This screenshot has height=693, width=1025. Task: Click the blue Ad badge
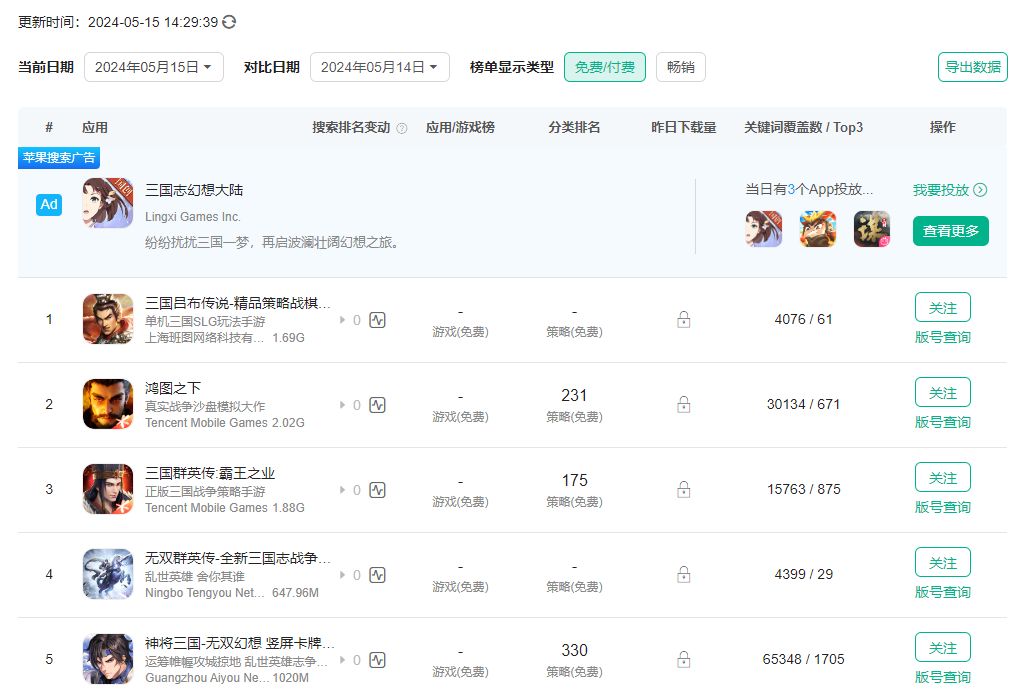pyautogui.click(x=48, y=204)
